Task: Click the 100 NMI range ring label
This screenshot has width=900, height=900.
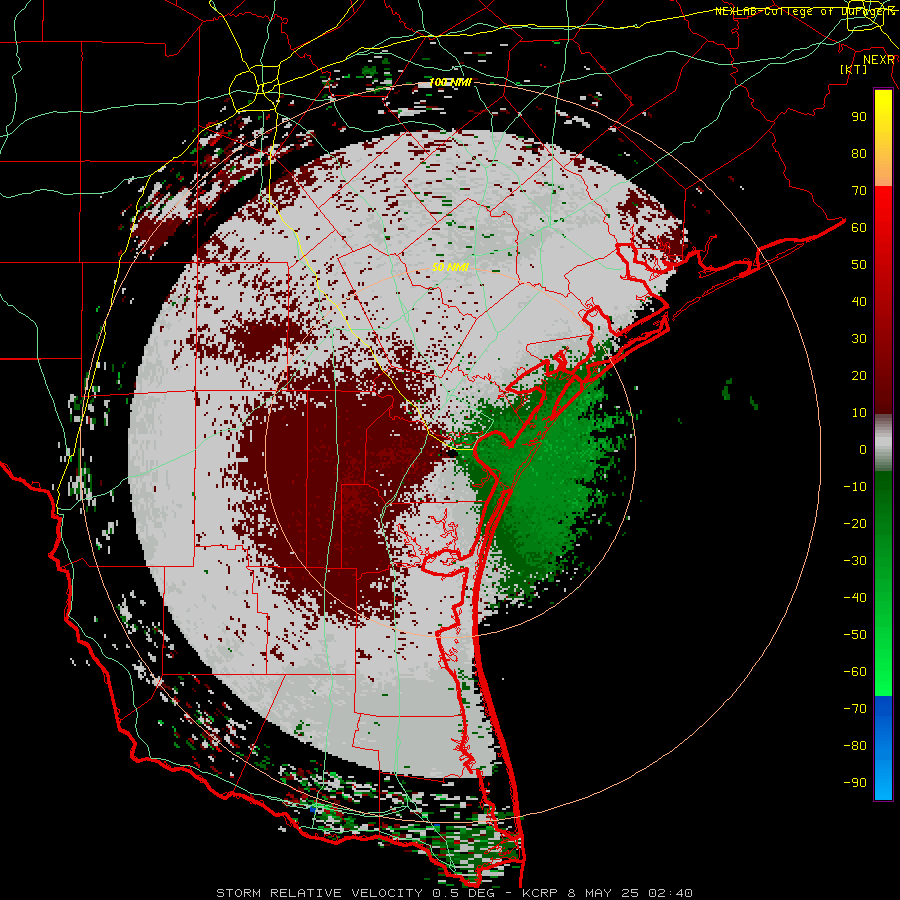Action: (451, 83)
